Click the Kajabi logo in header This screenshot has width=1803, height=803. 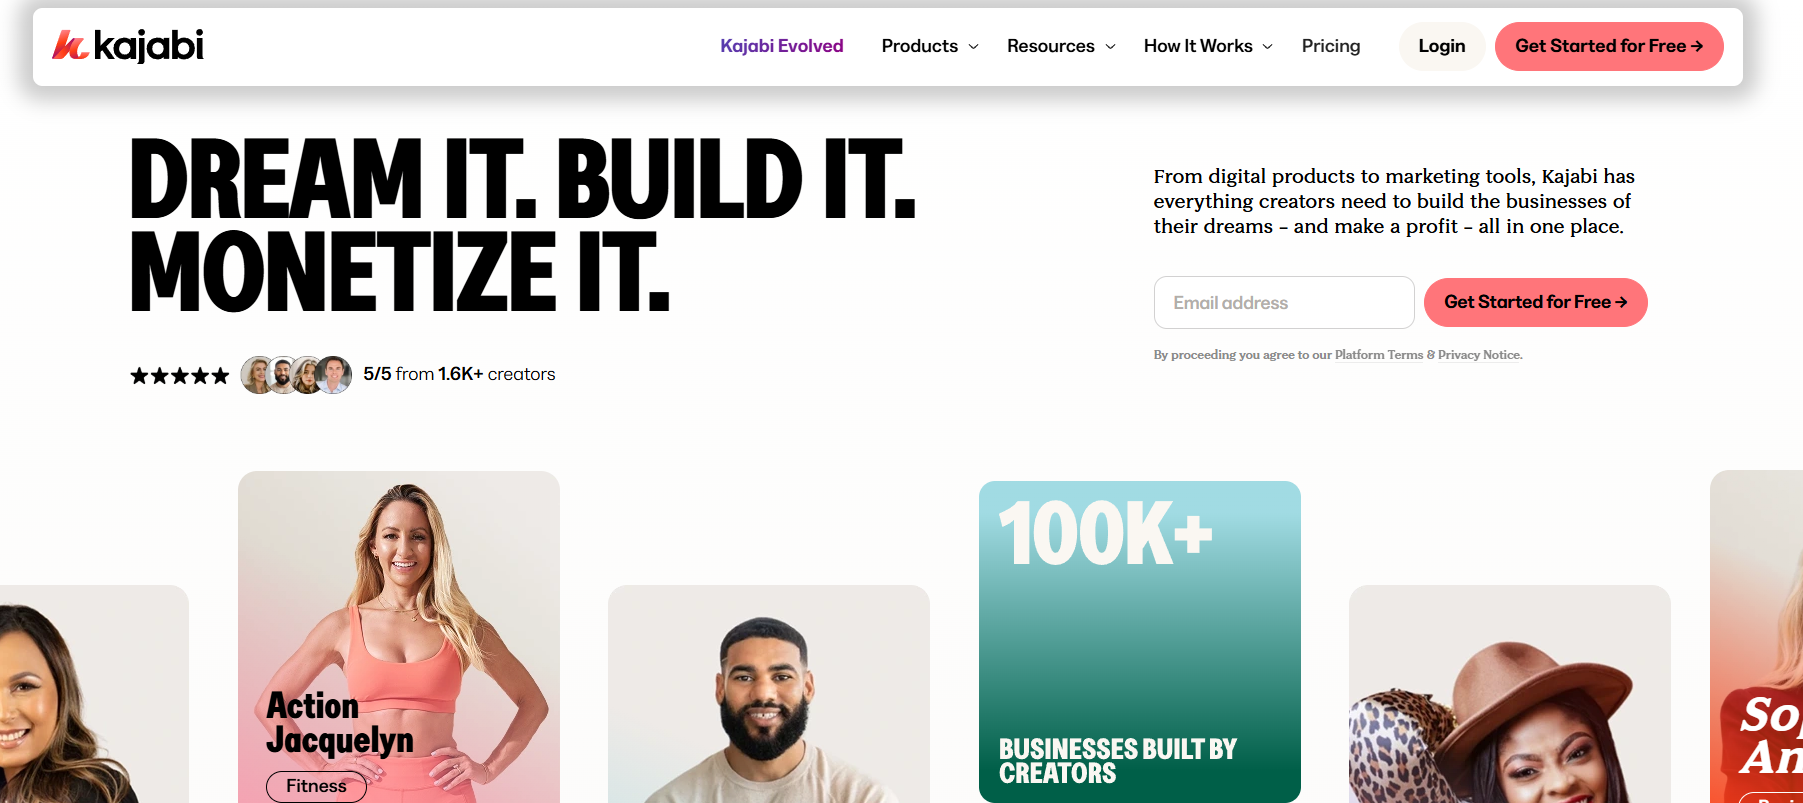click(x=128, y=46)
